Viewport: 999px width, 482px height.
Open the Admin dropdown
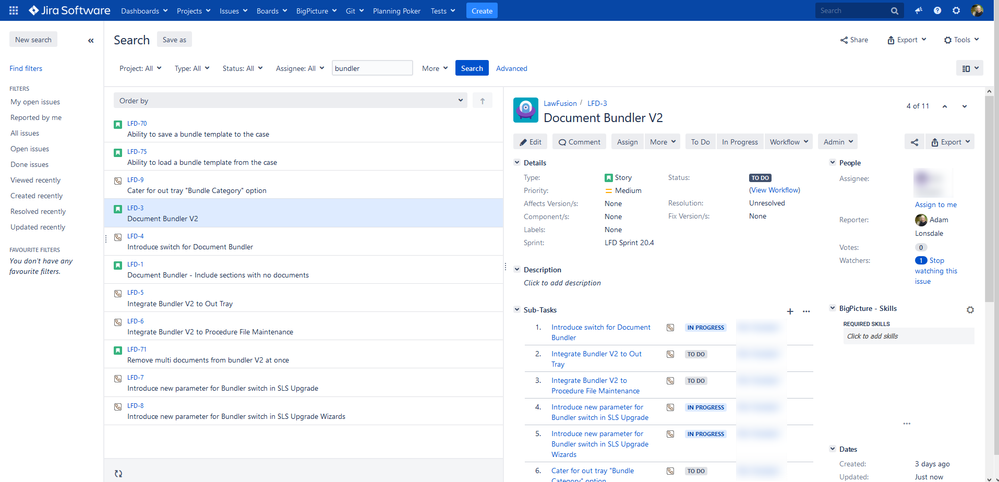point(837,142)
